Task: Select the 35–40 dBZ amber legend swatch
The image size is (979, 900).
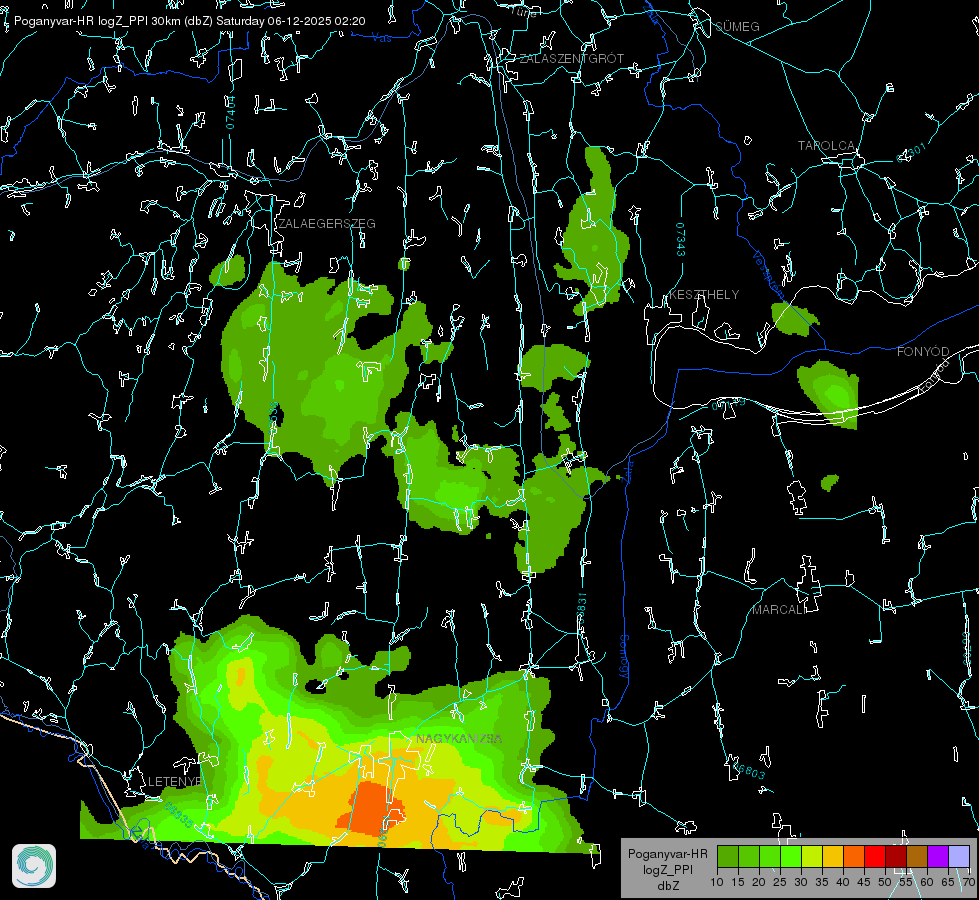Action: click(x=833, y=856)
